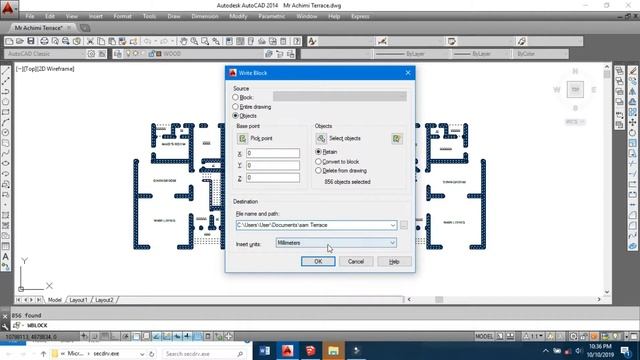The width and height of the screenshot is (640, 360).
Task: Expand the Explorer address path dropdown chevron
Action: pos(142,354)
